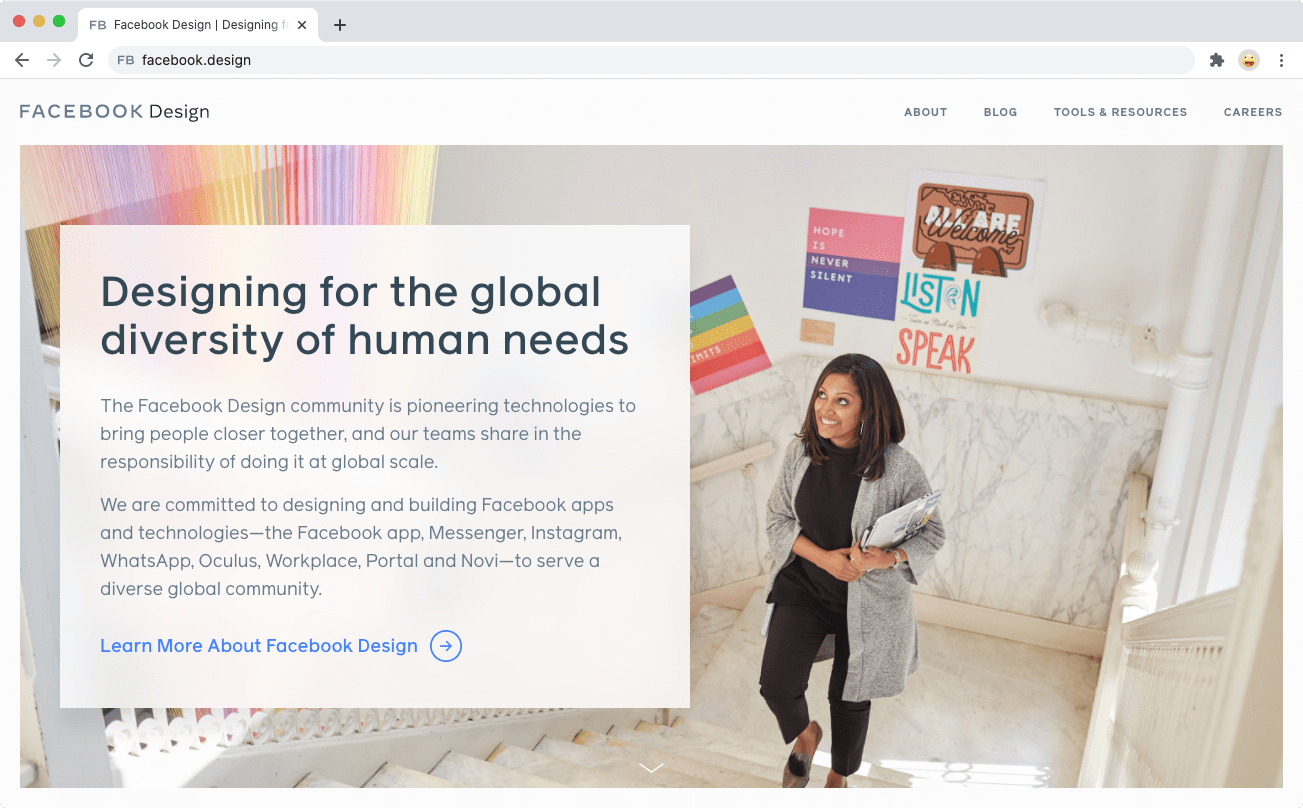Click the yellow macOS minimize button
The width and height of the screenshot is (1303, 808).
click(39, 21)
